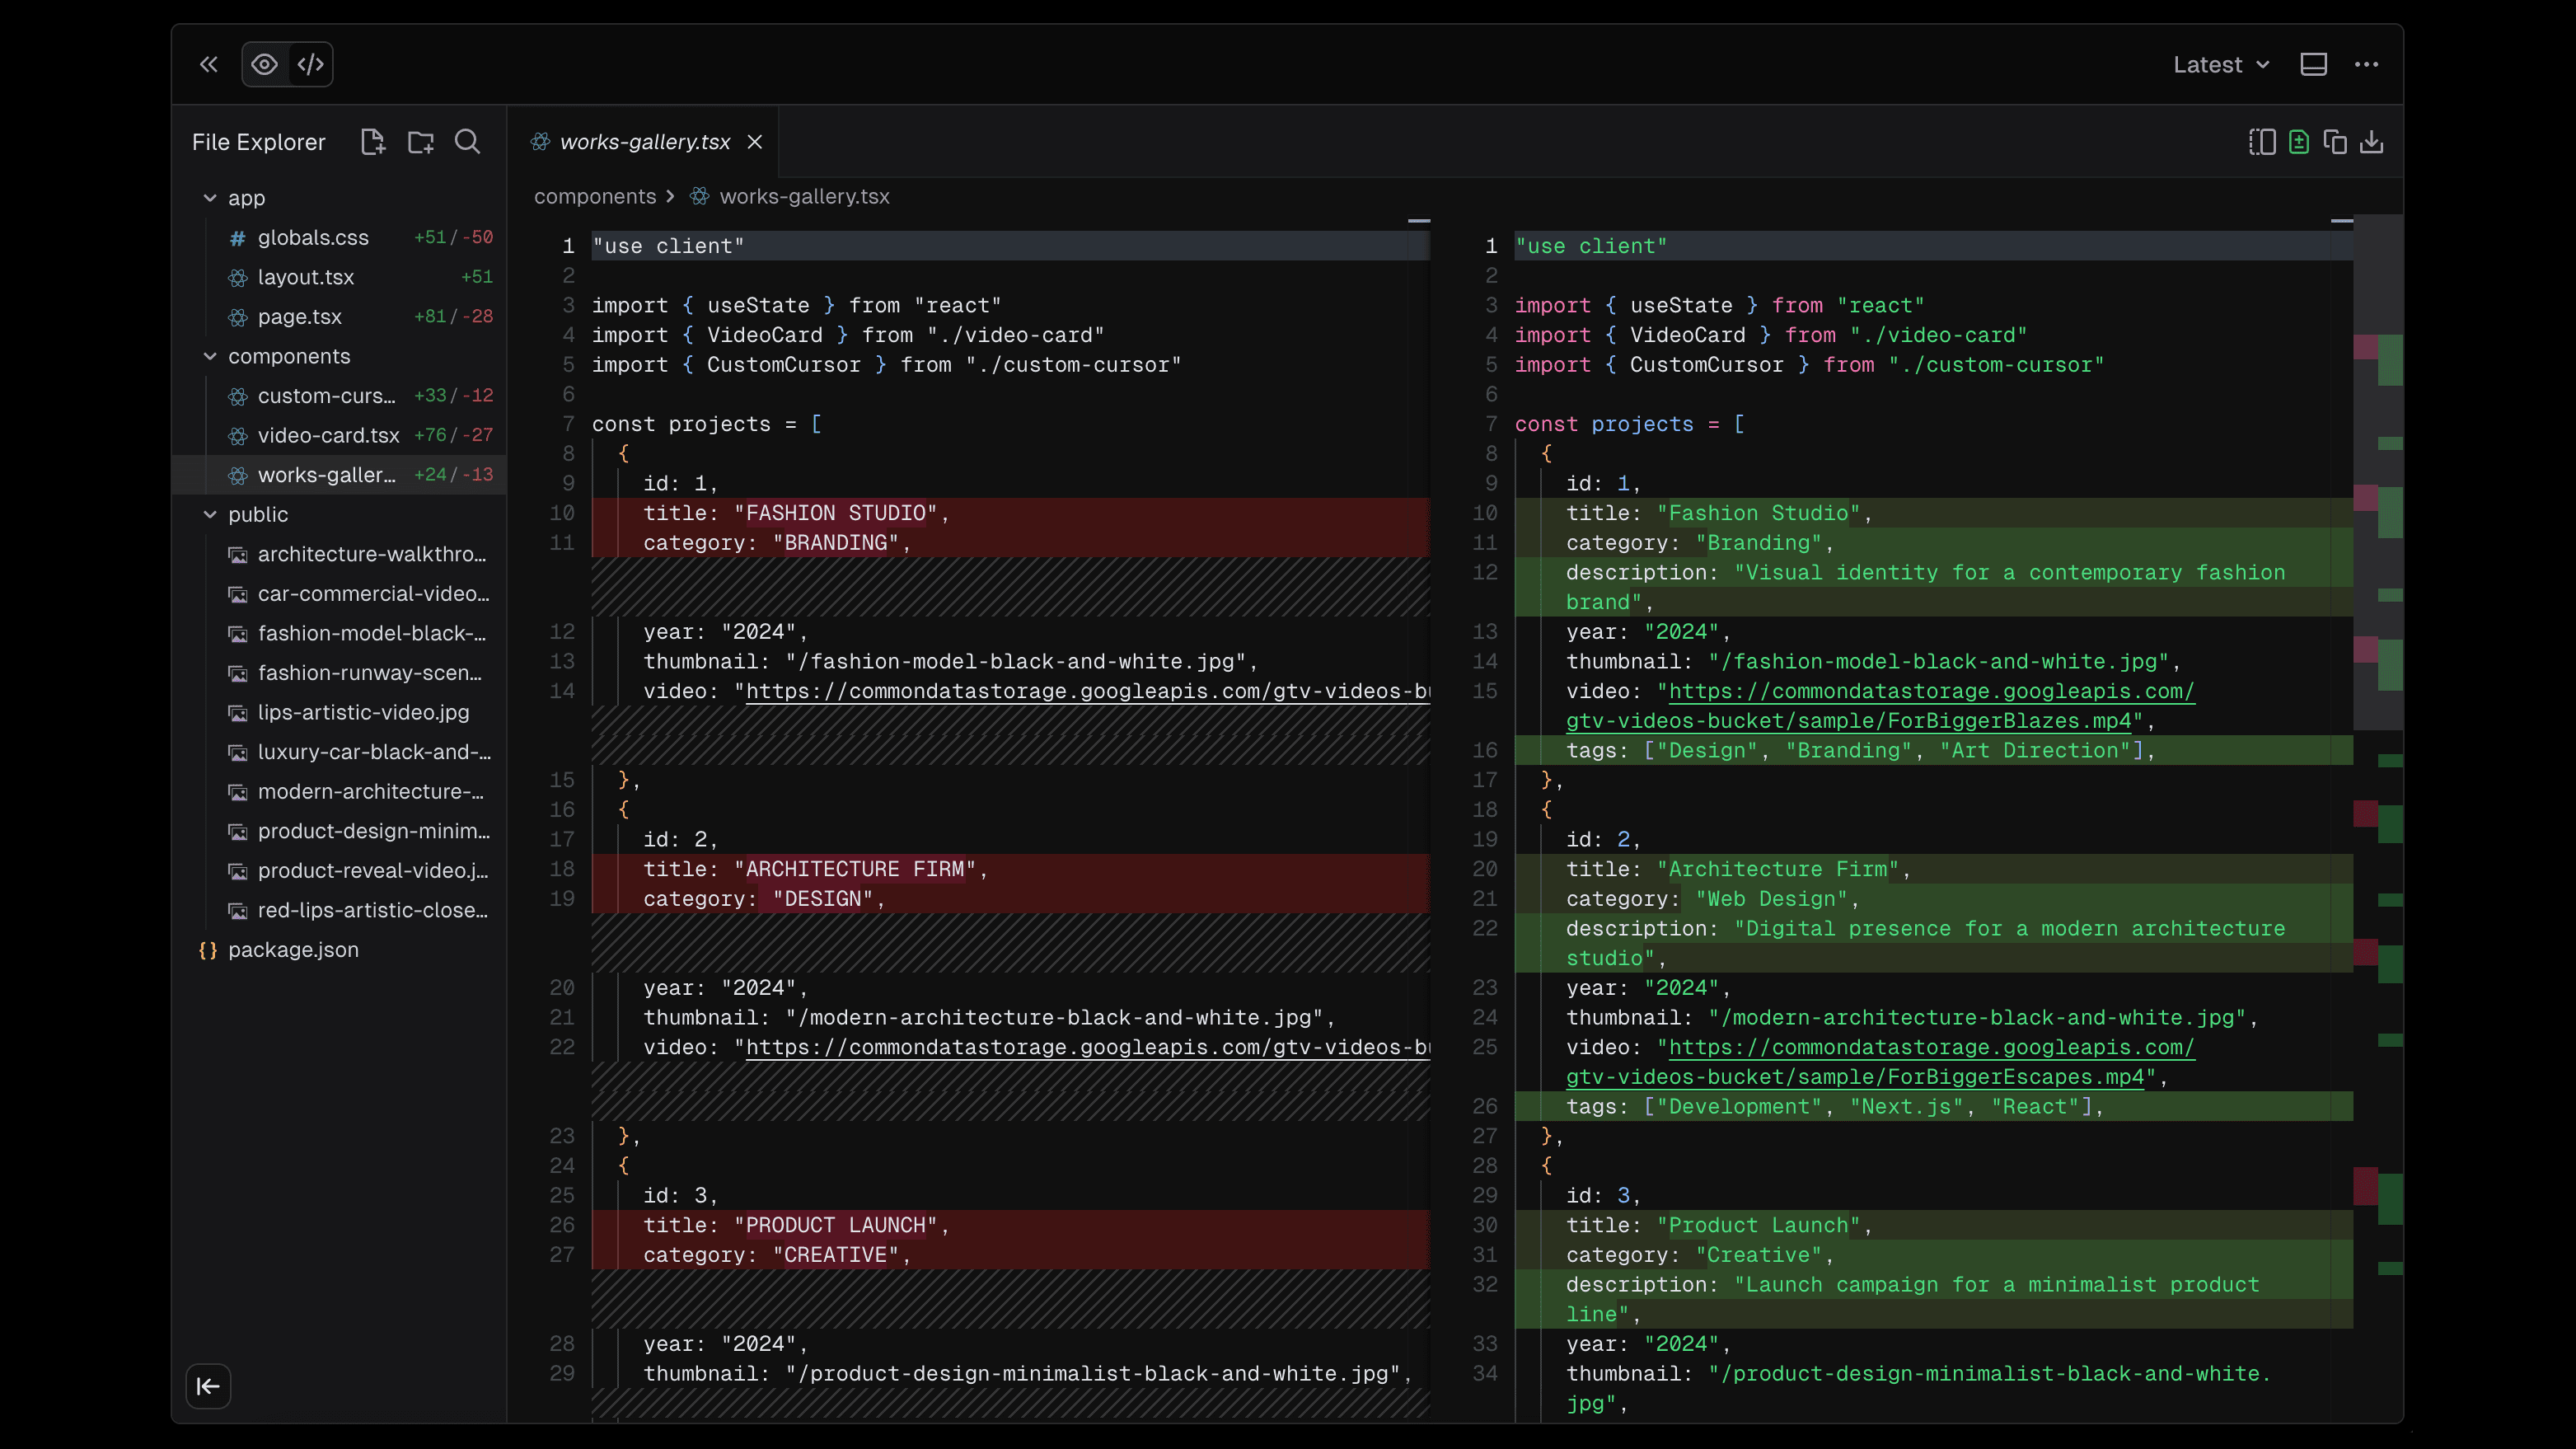Create a new file in File Explorer
Viewport: 2576px width, 1449px height.
coord(373,141)
